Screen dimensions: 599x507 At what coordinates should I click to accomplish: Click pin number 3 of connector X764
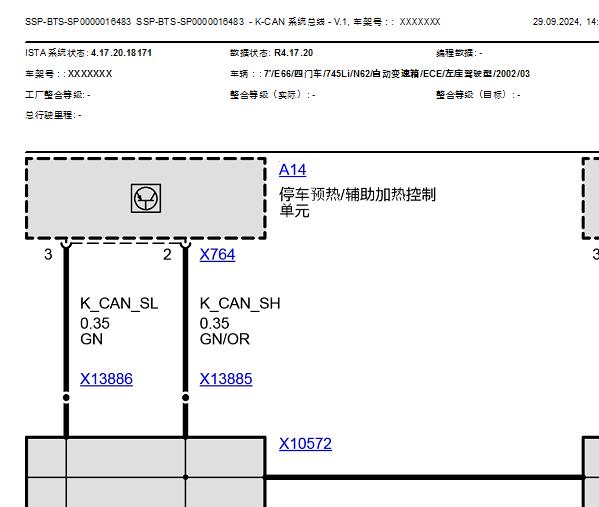click(48, 254)
